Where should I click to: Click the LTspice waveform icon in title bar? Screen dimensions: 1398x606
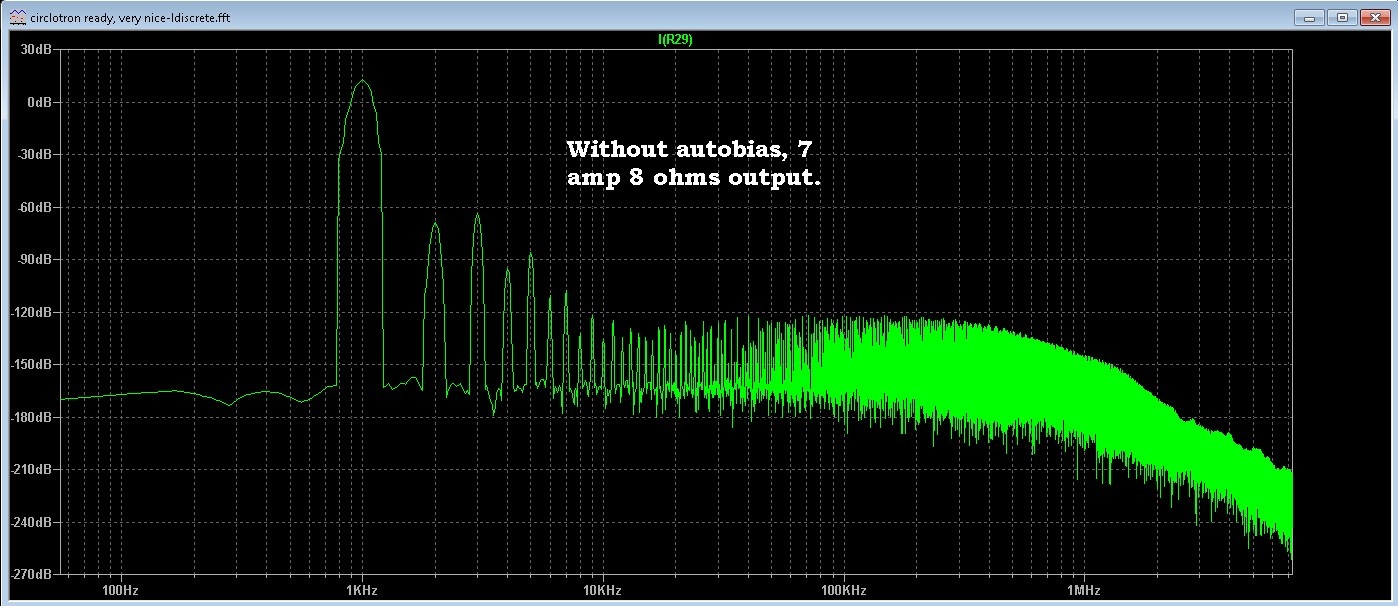[17, 17]
